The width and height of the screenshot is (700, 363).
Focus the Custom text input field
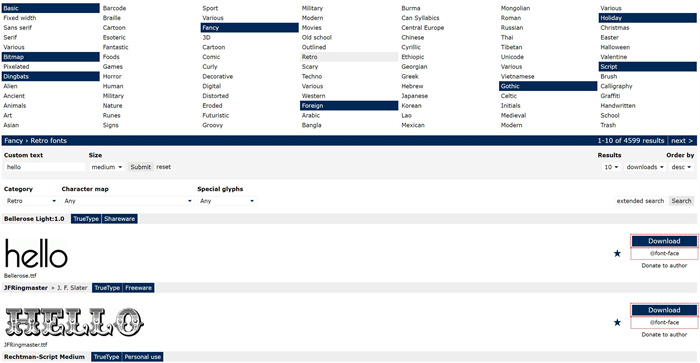pyautogui.click(x=45, y=167)
